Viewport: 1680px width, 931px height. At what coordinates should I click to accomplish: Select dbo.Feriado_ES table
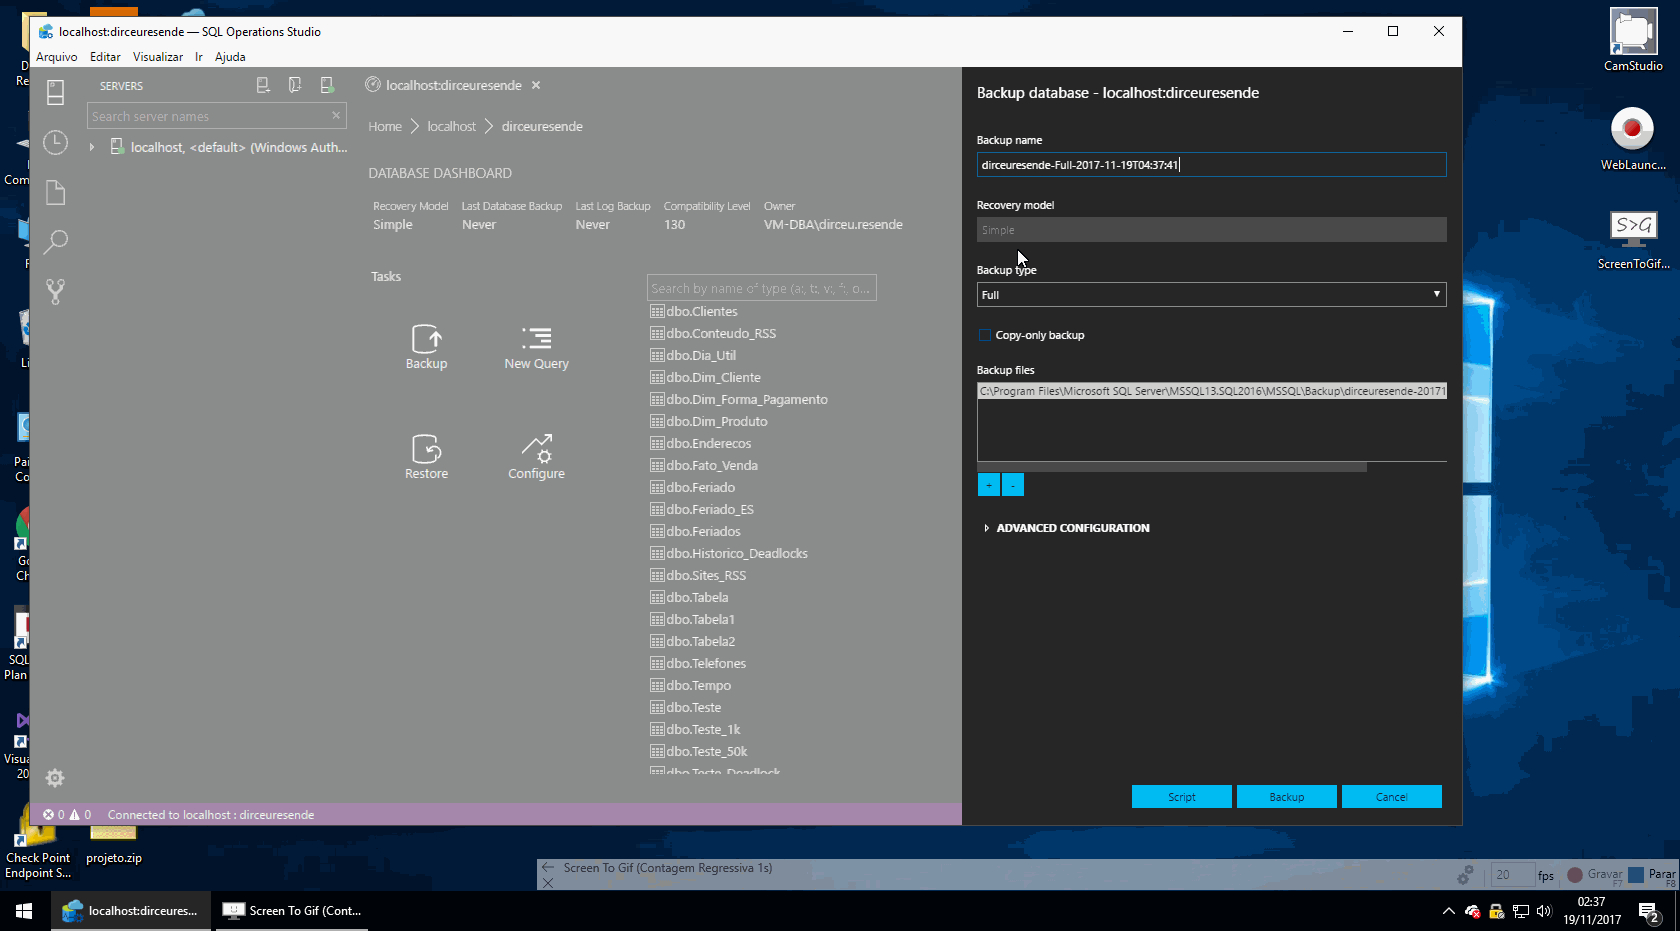point(710,510)
